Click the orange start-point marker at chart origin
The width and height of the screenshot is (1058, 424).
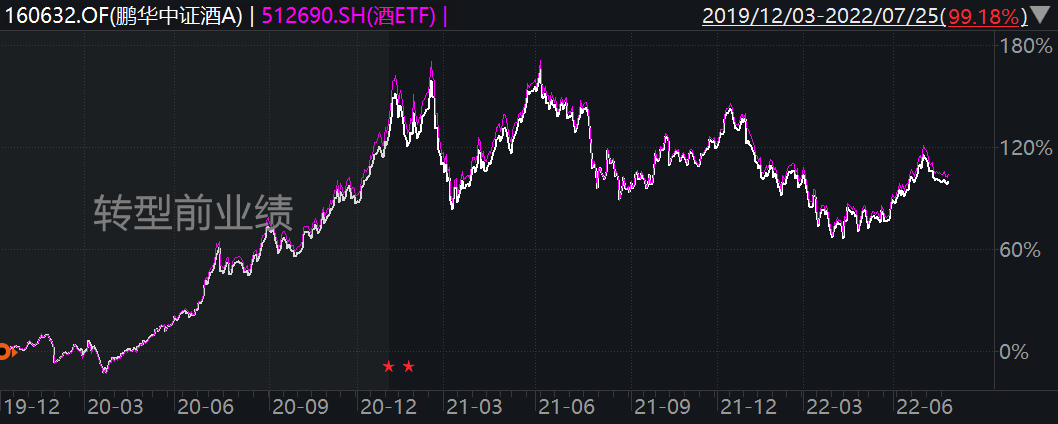5,352
